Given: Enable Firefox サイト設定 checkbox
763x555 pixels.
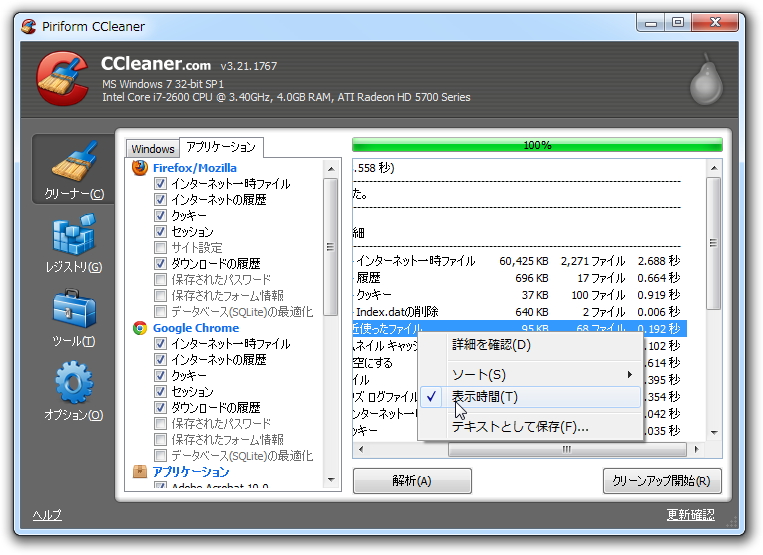Looking at the screenshot, I should click(160, 248).
